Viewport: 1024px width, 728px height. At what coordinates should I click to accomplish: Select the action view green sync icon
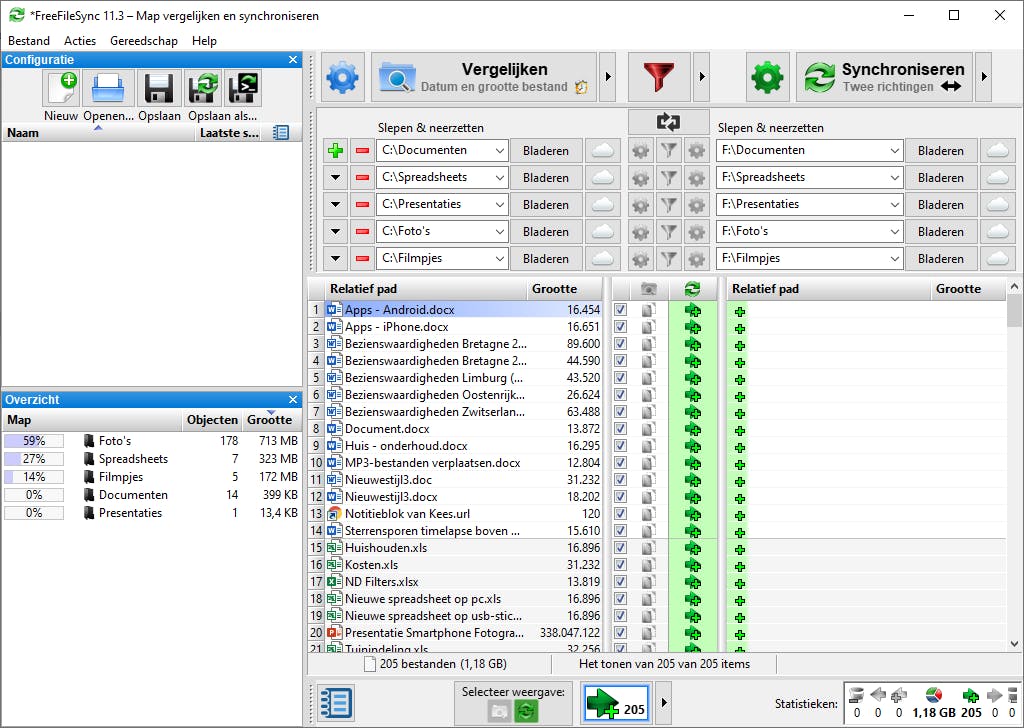click(526, 711)
